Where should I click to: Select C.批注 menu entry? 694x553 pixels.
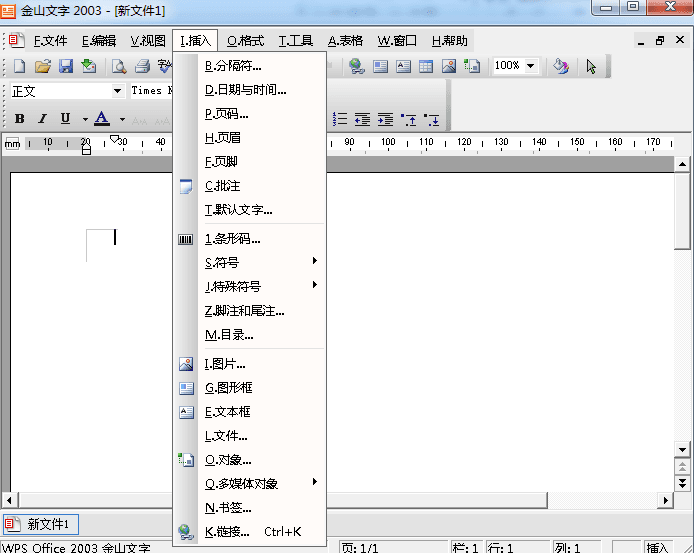pyautogui.click(x=251, y=186)
